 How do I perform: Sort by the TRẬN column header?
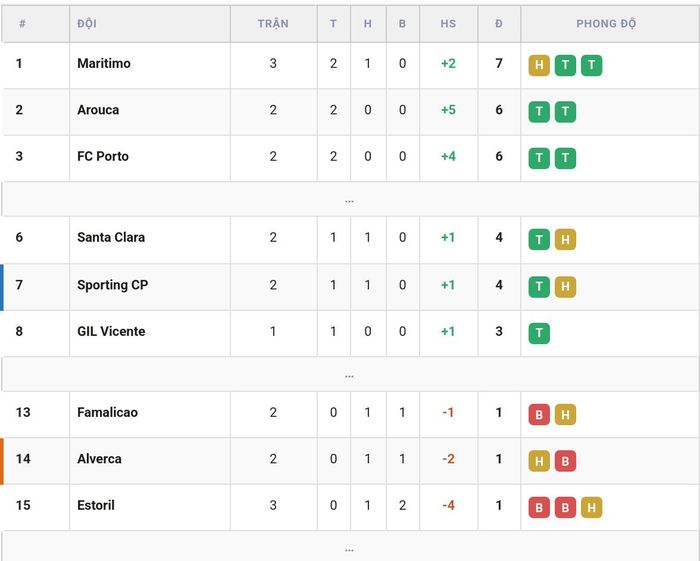273,24
